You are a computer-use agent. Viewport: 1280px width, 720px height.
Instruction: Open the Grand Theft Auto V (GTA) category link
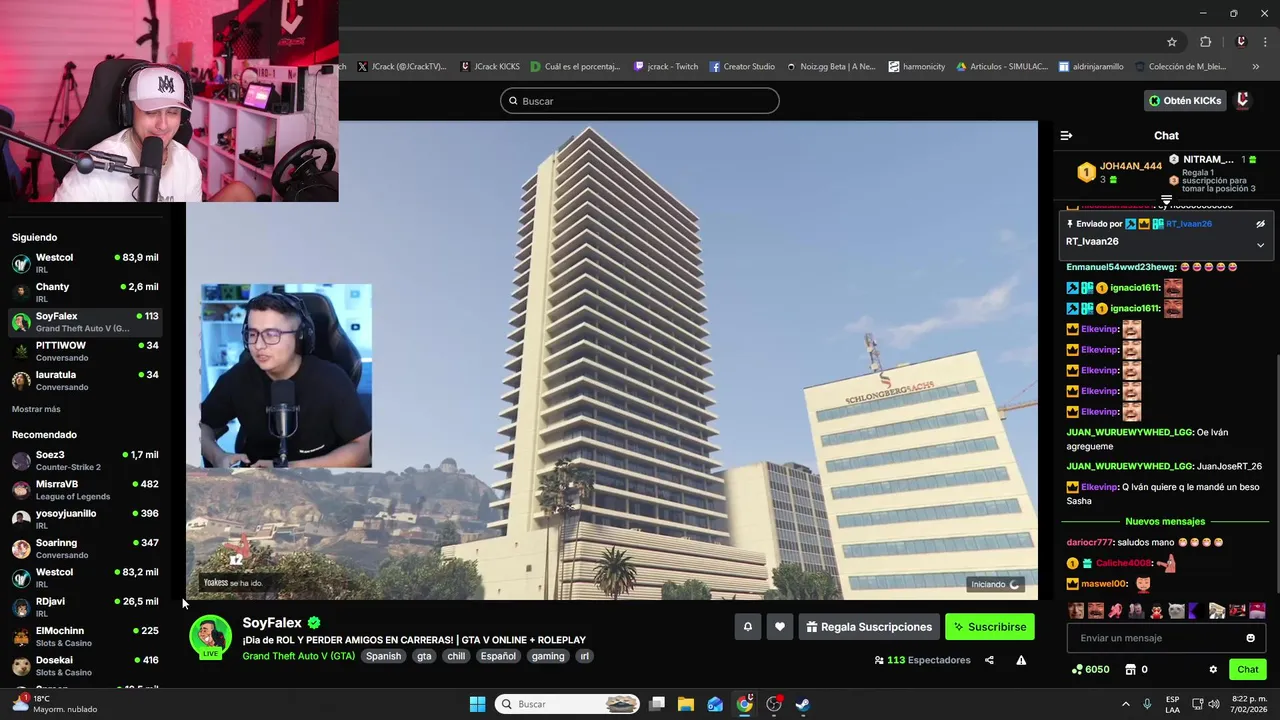[x=298, y=656]
